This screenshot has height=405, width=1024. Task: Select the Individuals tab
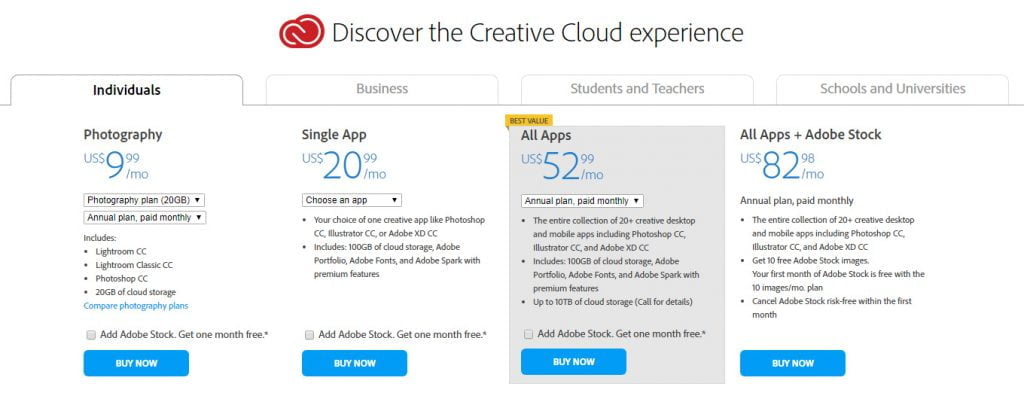(127, 90)
